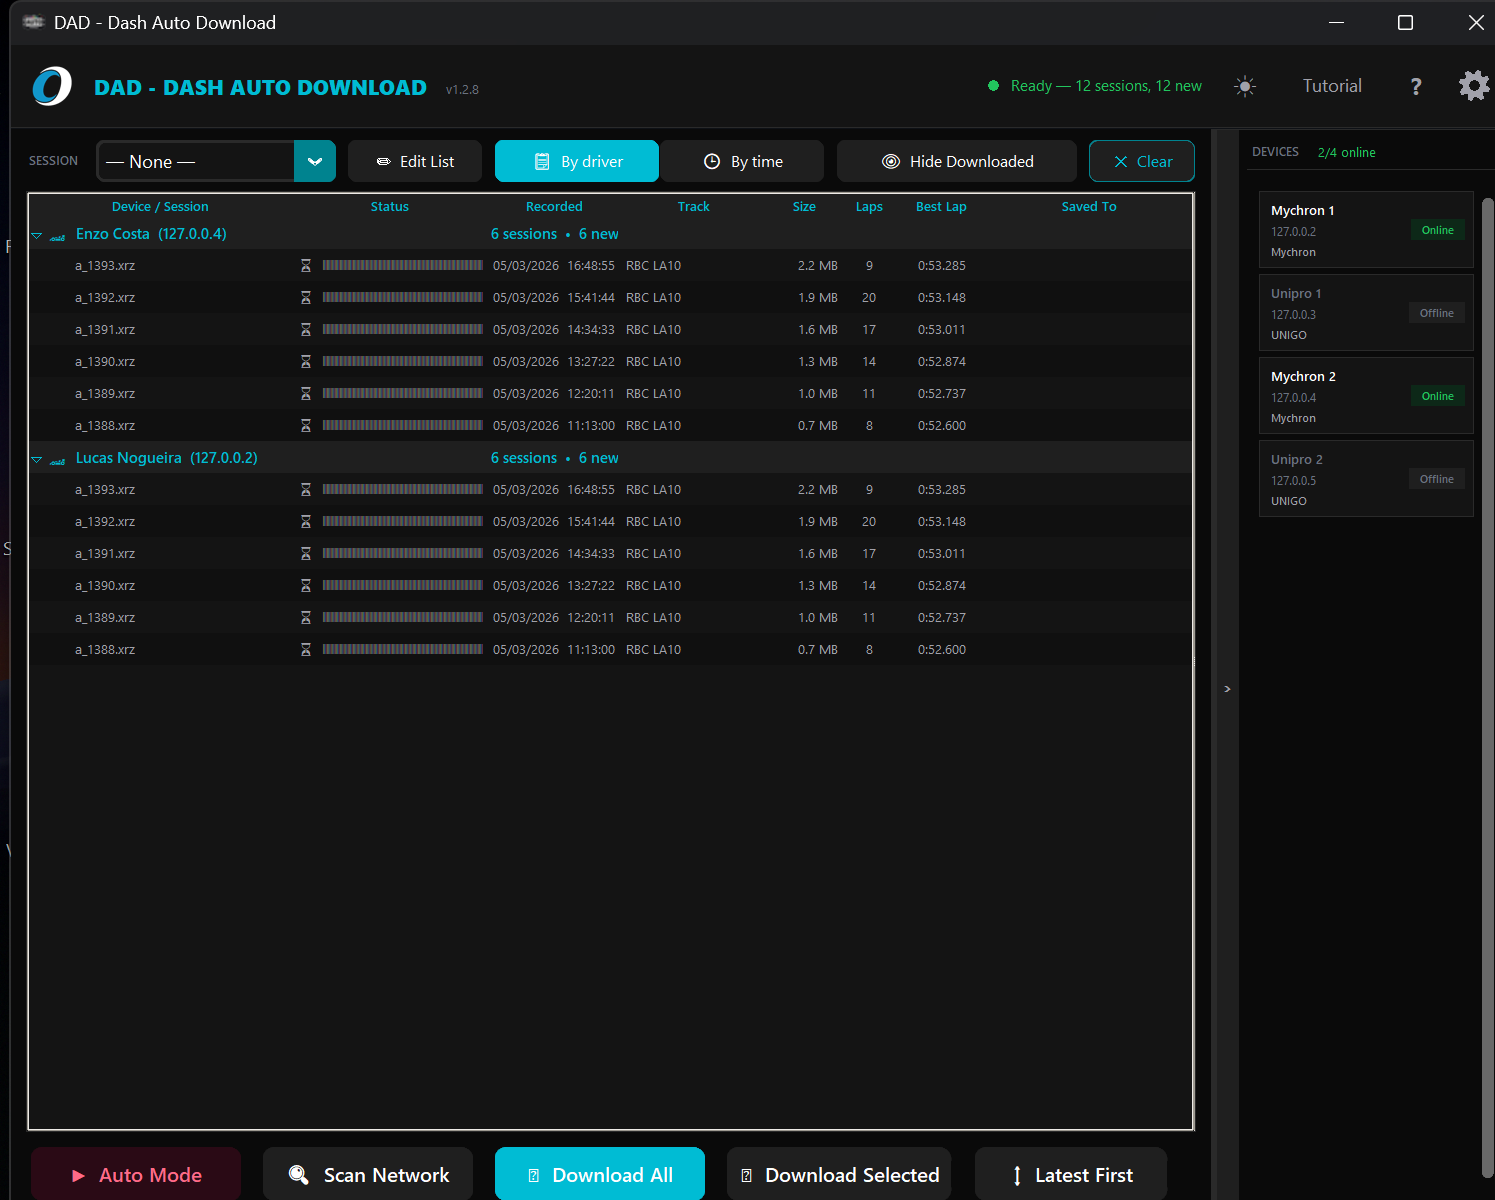Click hourglass icon on Lucas Nogueira a_1392.xrz
This screenshot has width=1495, height=1200.
coord(306,522)
